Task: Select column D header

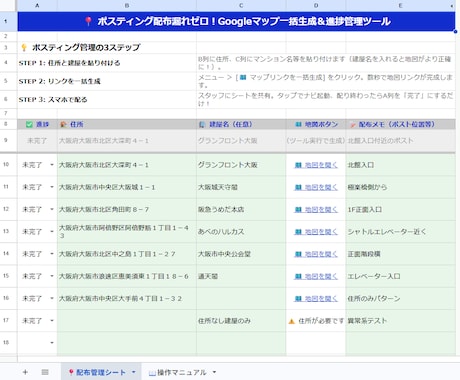Action: point(316,5)
